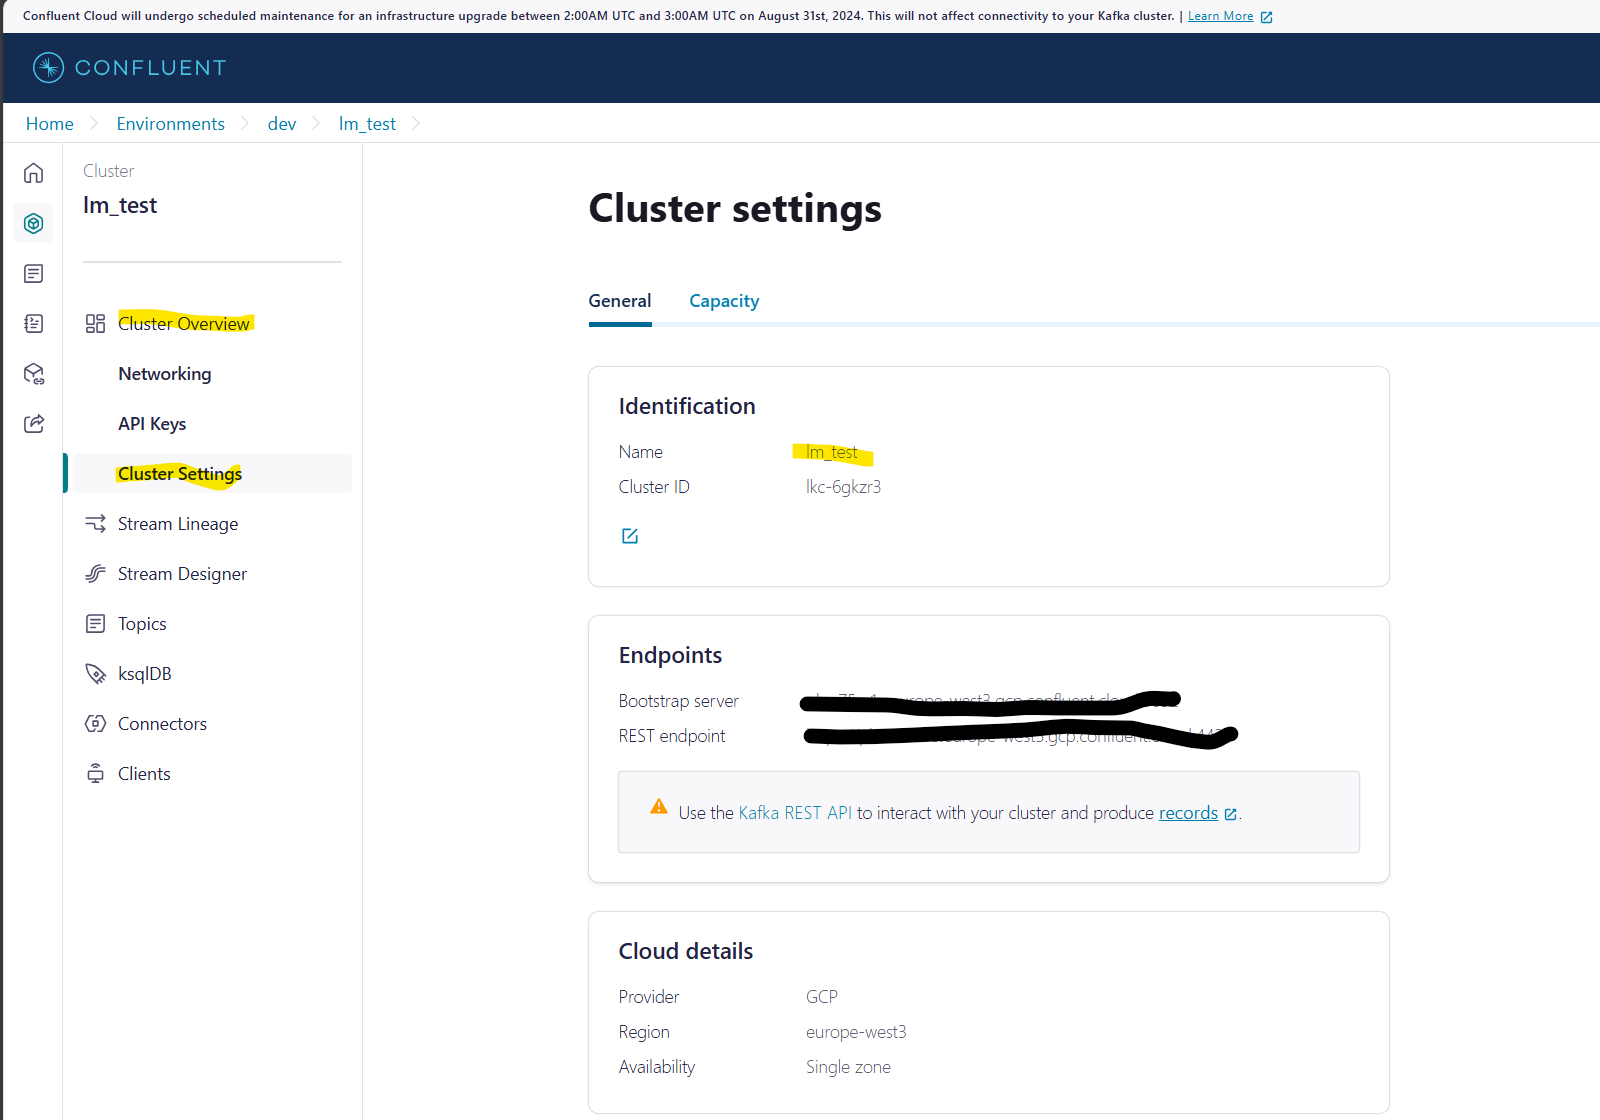1600x1120 pixels.
Task: Follow the records link
Action: (1188, 813)
